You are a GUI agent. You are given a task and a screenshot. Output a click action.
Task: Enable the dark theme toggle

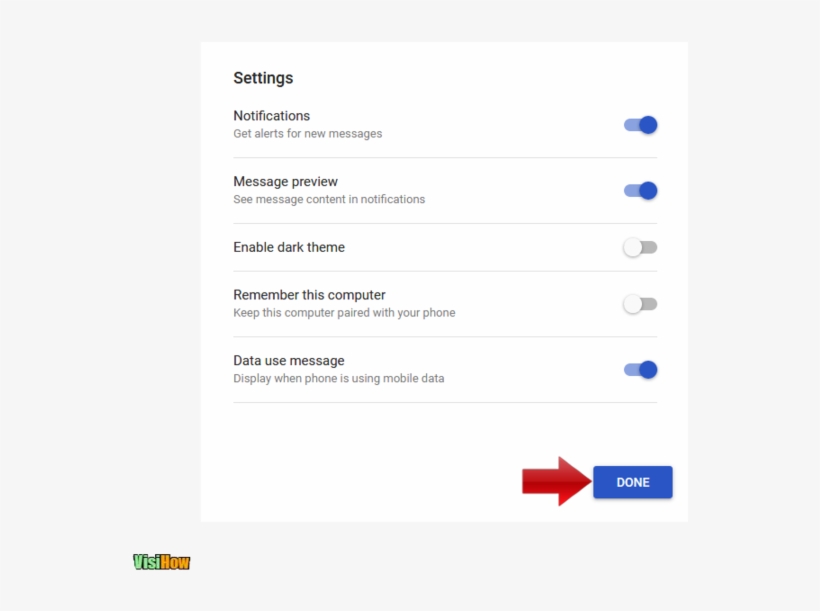coord(640,247)
